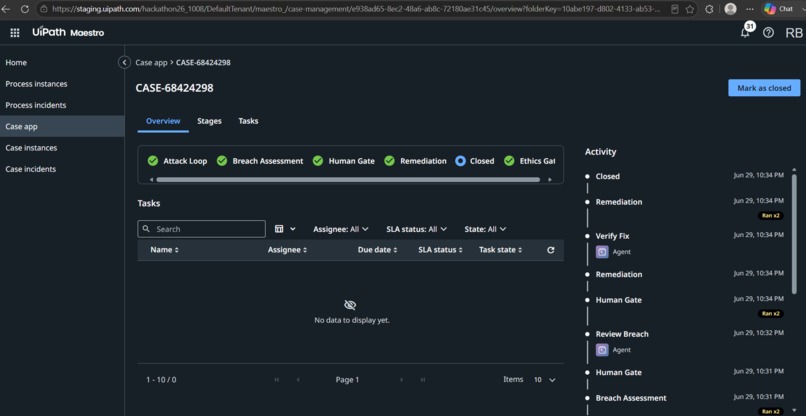
Task: Click the Breach Assessment green checkmark
Action: (222, 161)
